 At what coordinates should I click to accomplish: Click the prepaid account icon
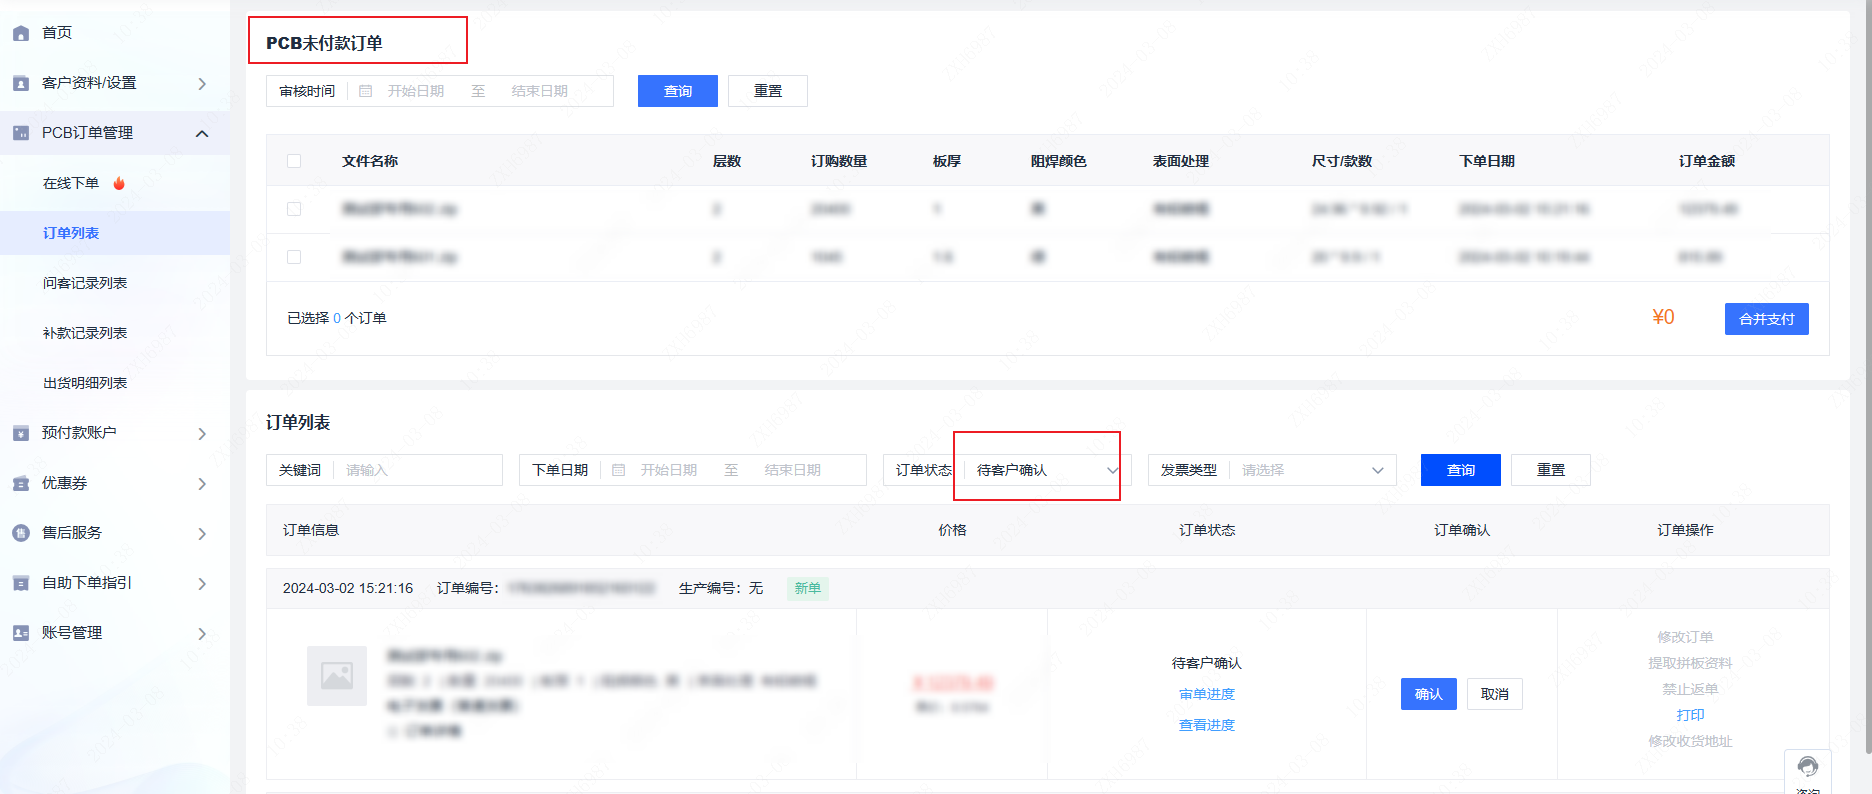tap(21, 433)
